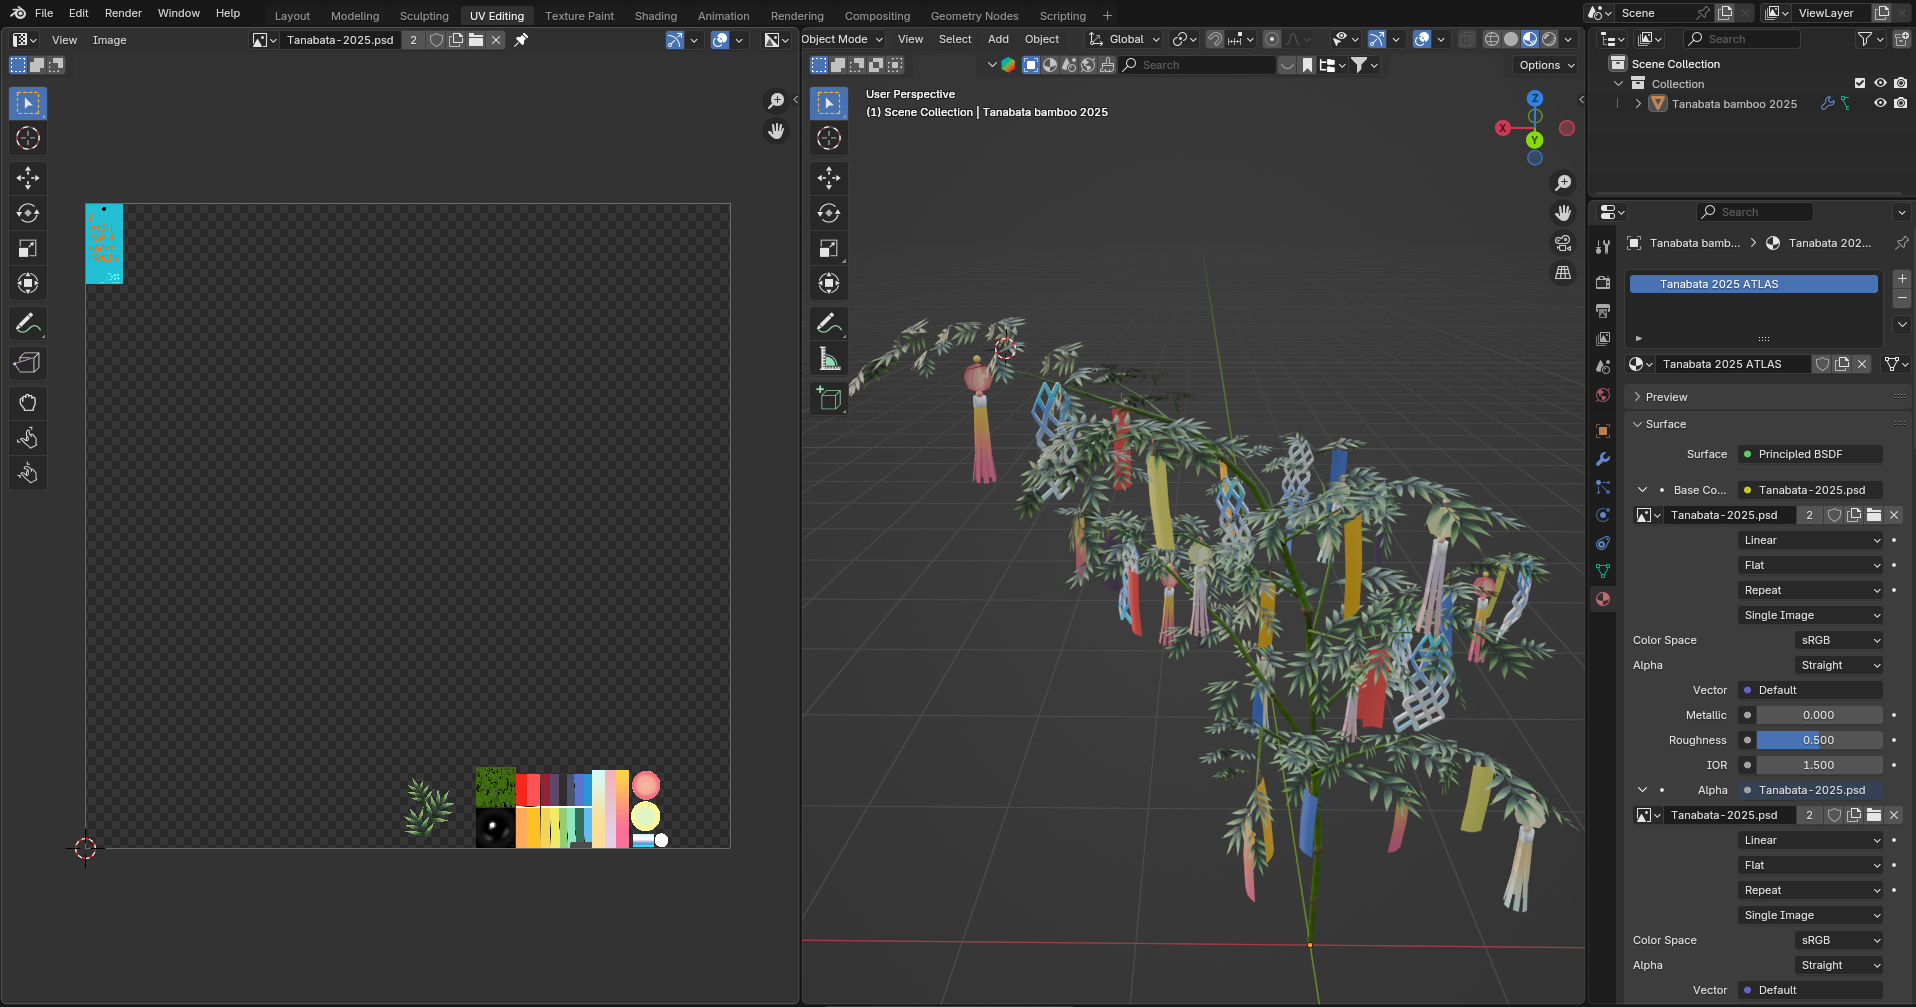
Task: Open the Object Mode dropdown
Action: [842, 39]
